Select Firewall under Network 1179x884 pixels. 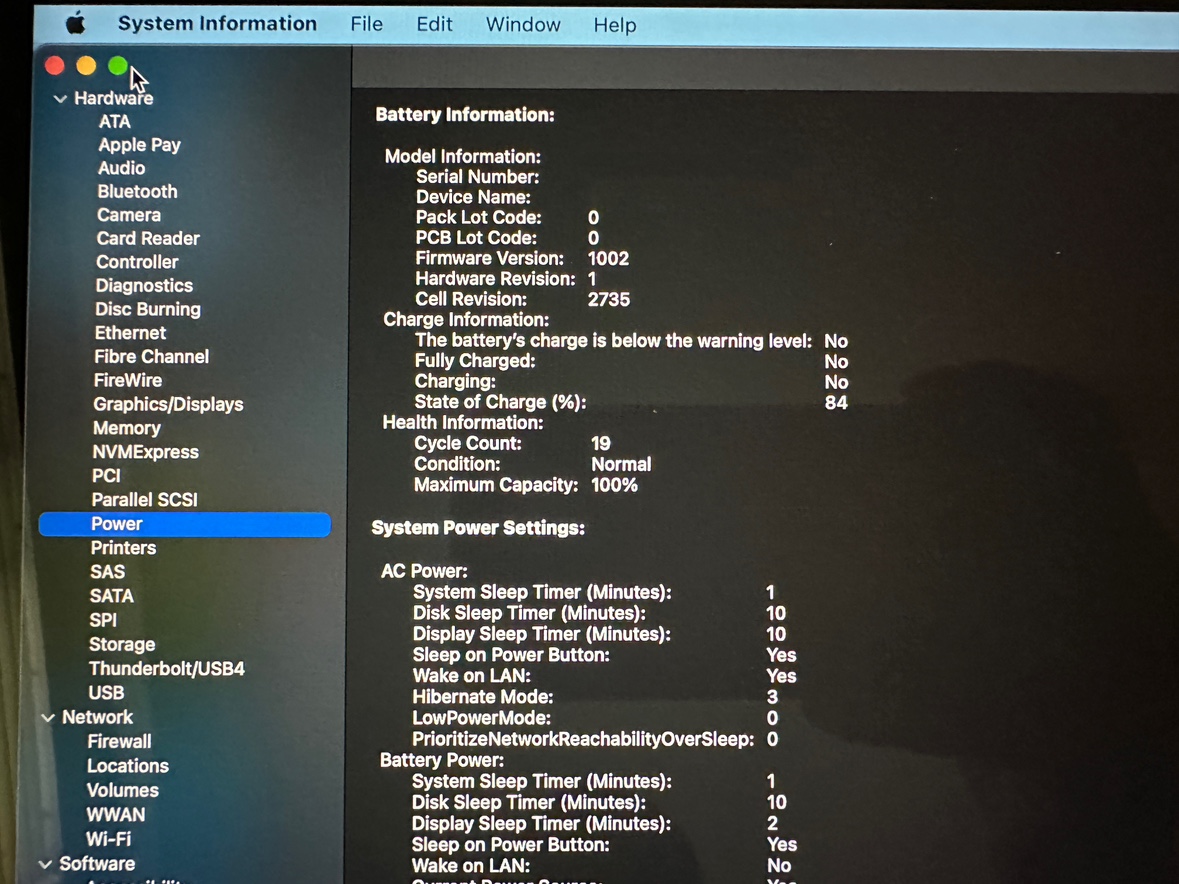coord(119,742)
